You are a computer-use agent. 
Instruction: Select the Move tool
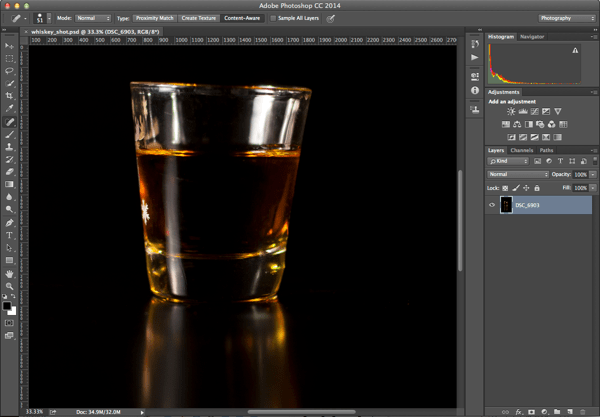click(10, 46)
